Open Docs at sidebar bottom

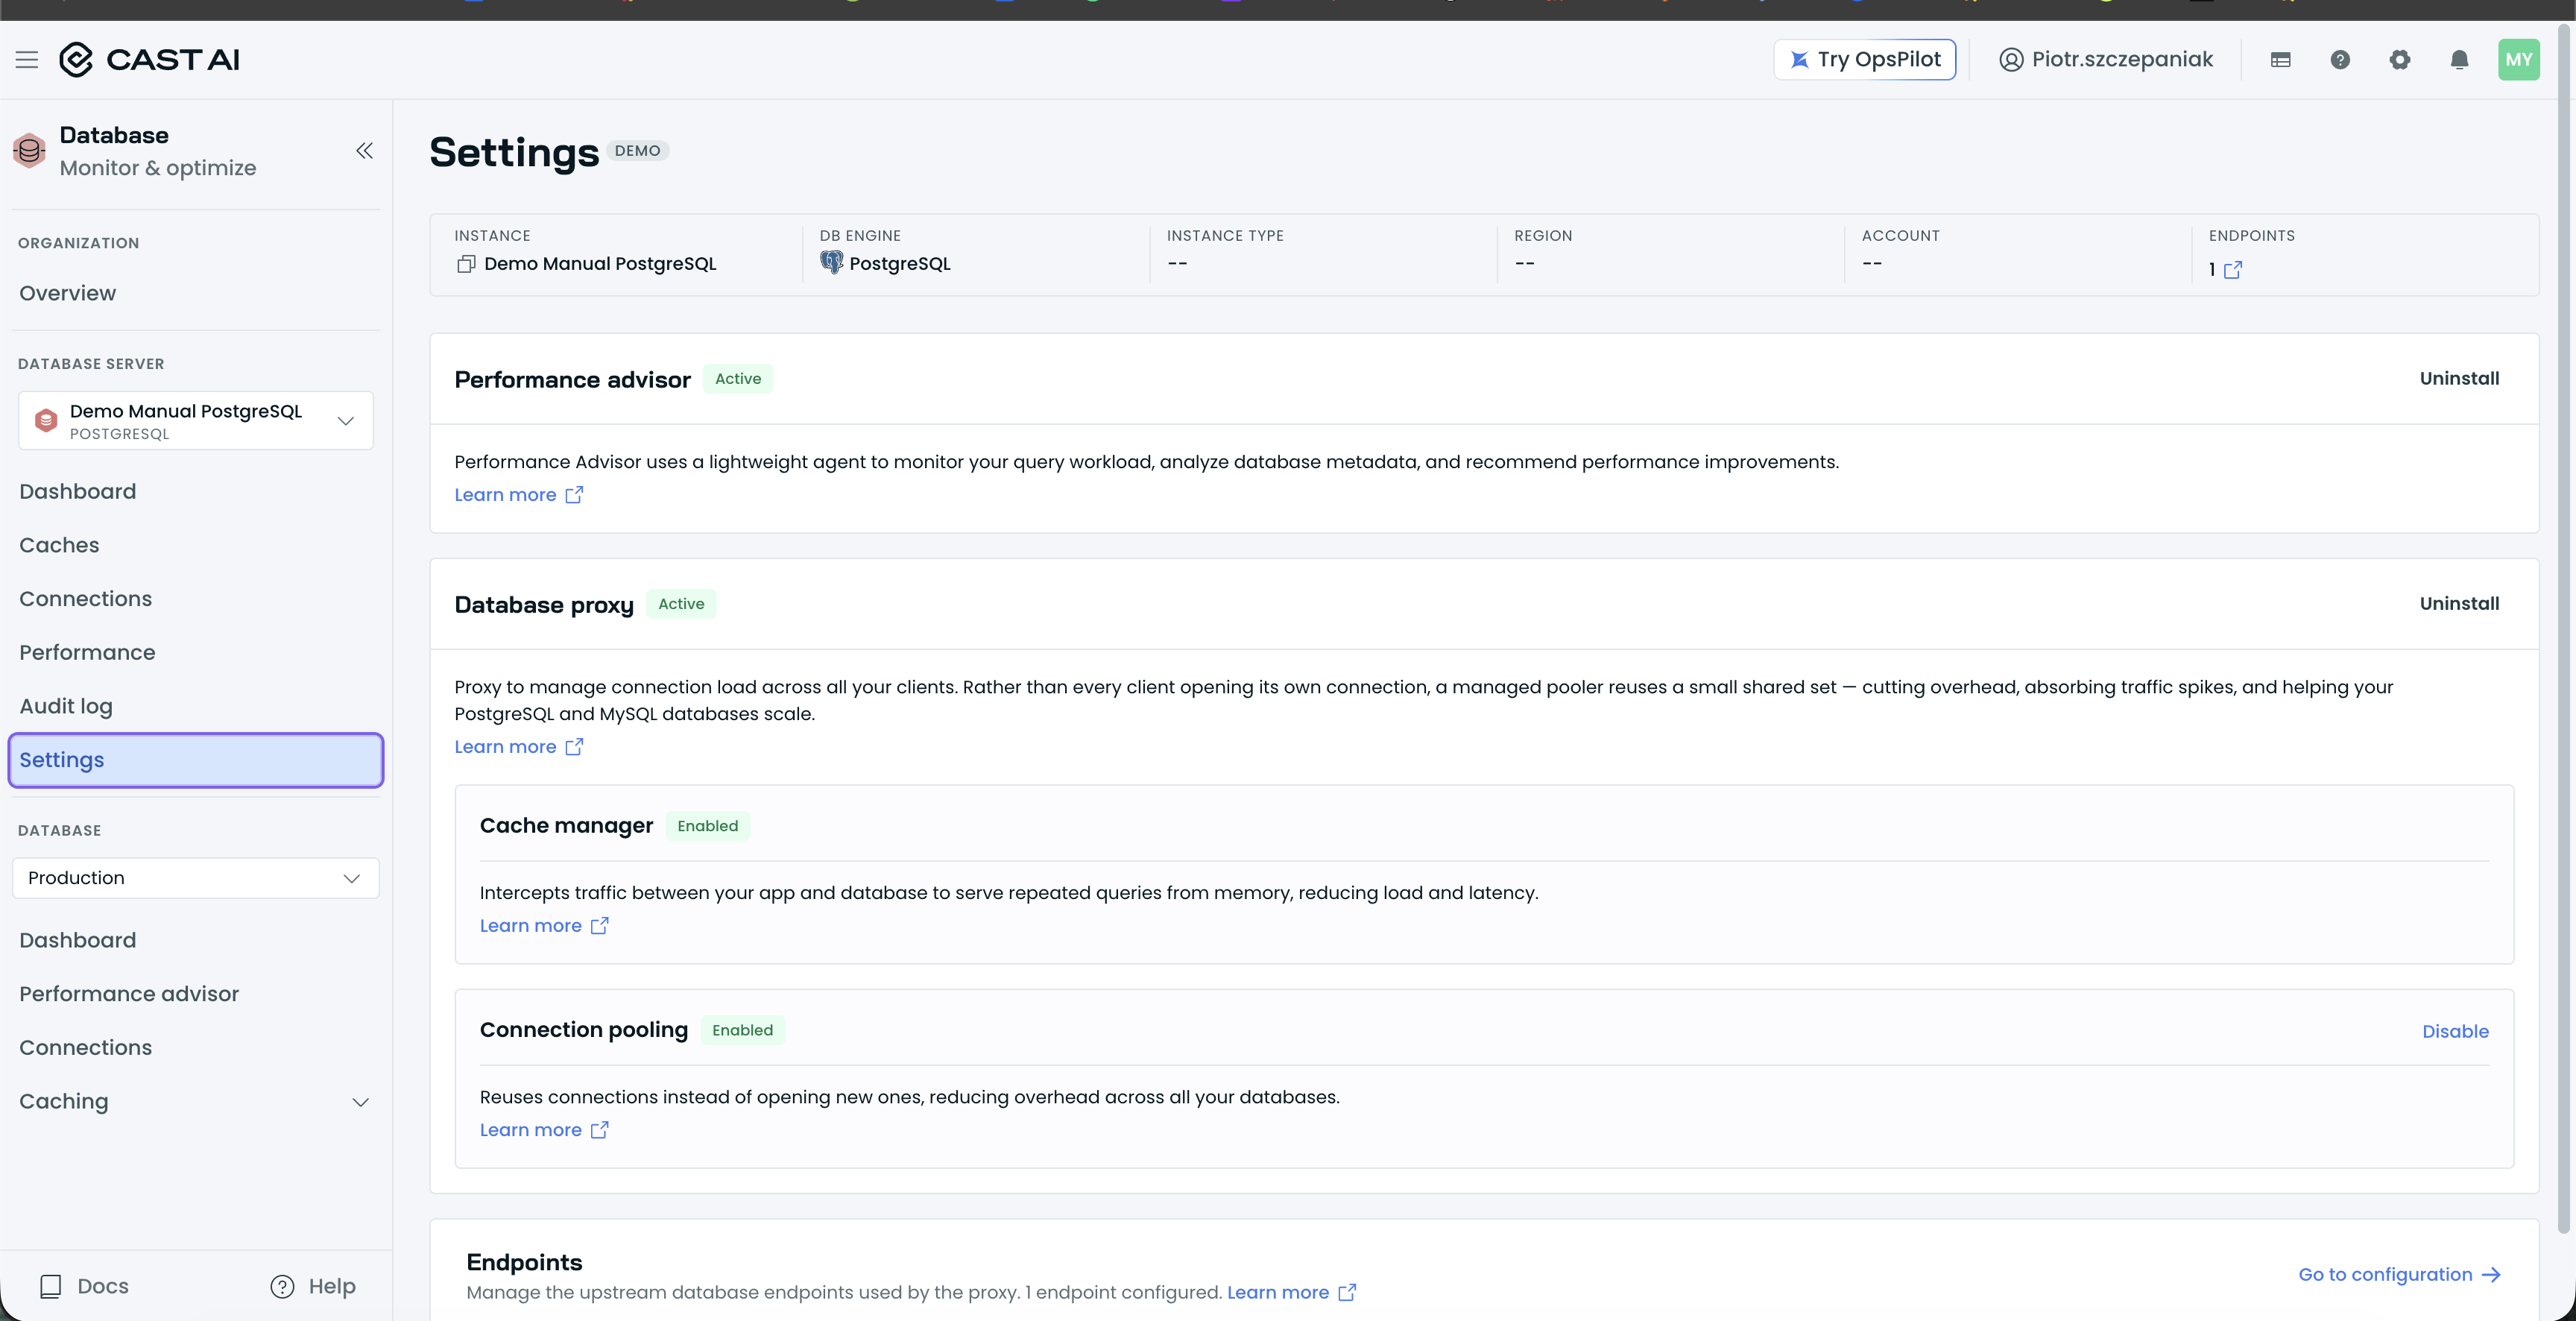point(84,1286)
